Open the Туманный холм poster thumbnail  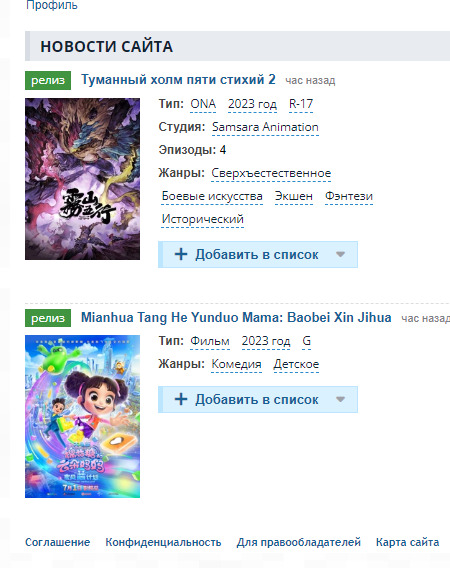tap(82, 179)
